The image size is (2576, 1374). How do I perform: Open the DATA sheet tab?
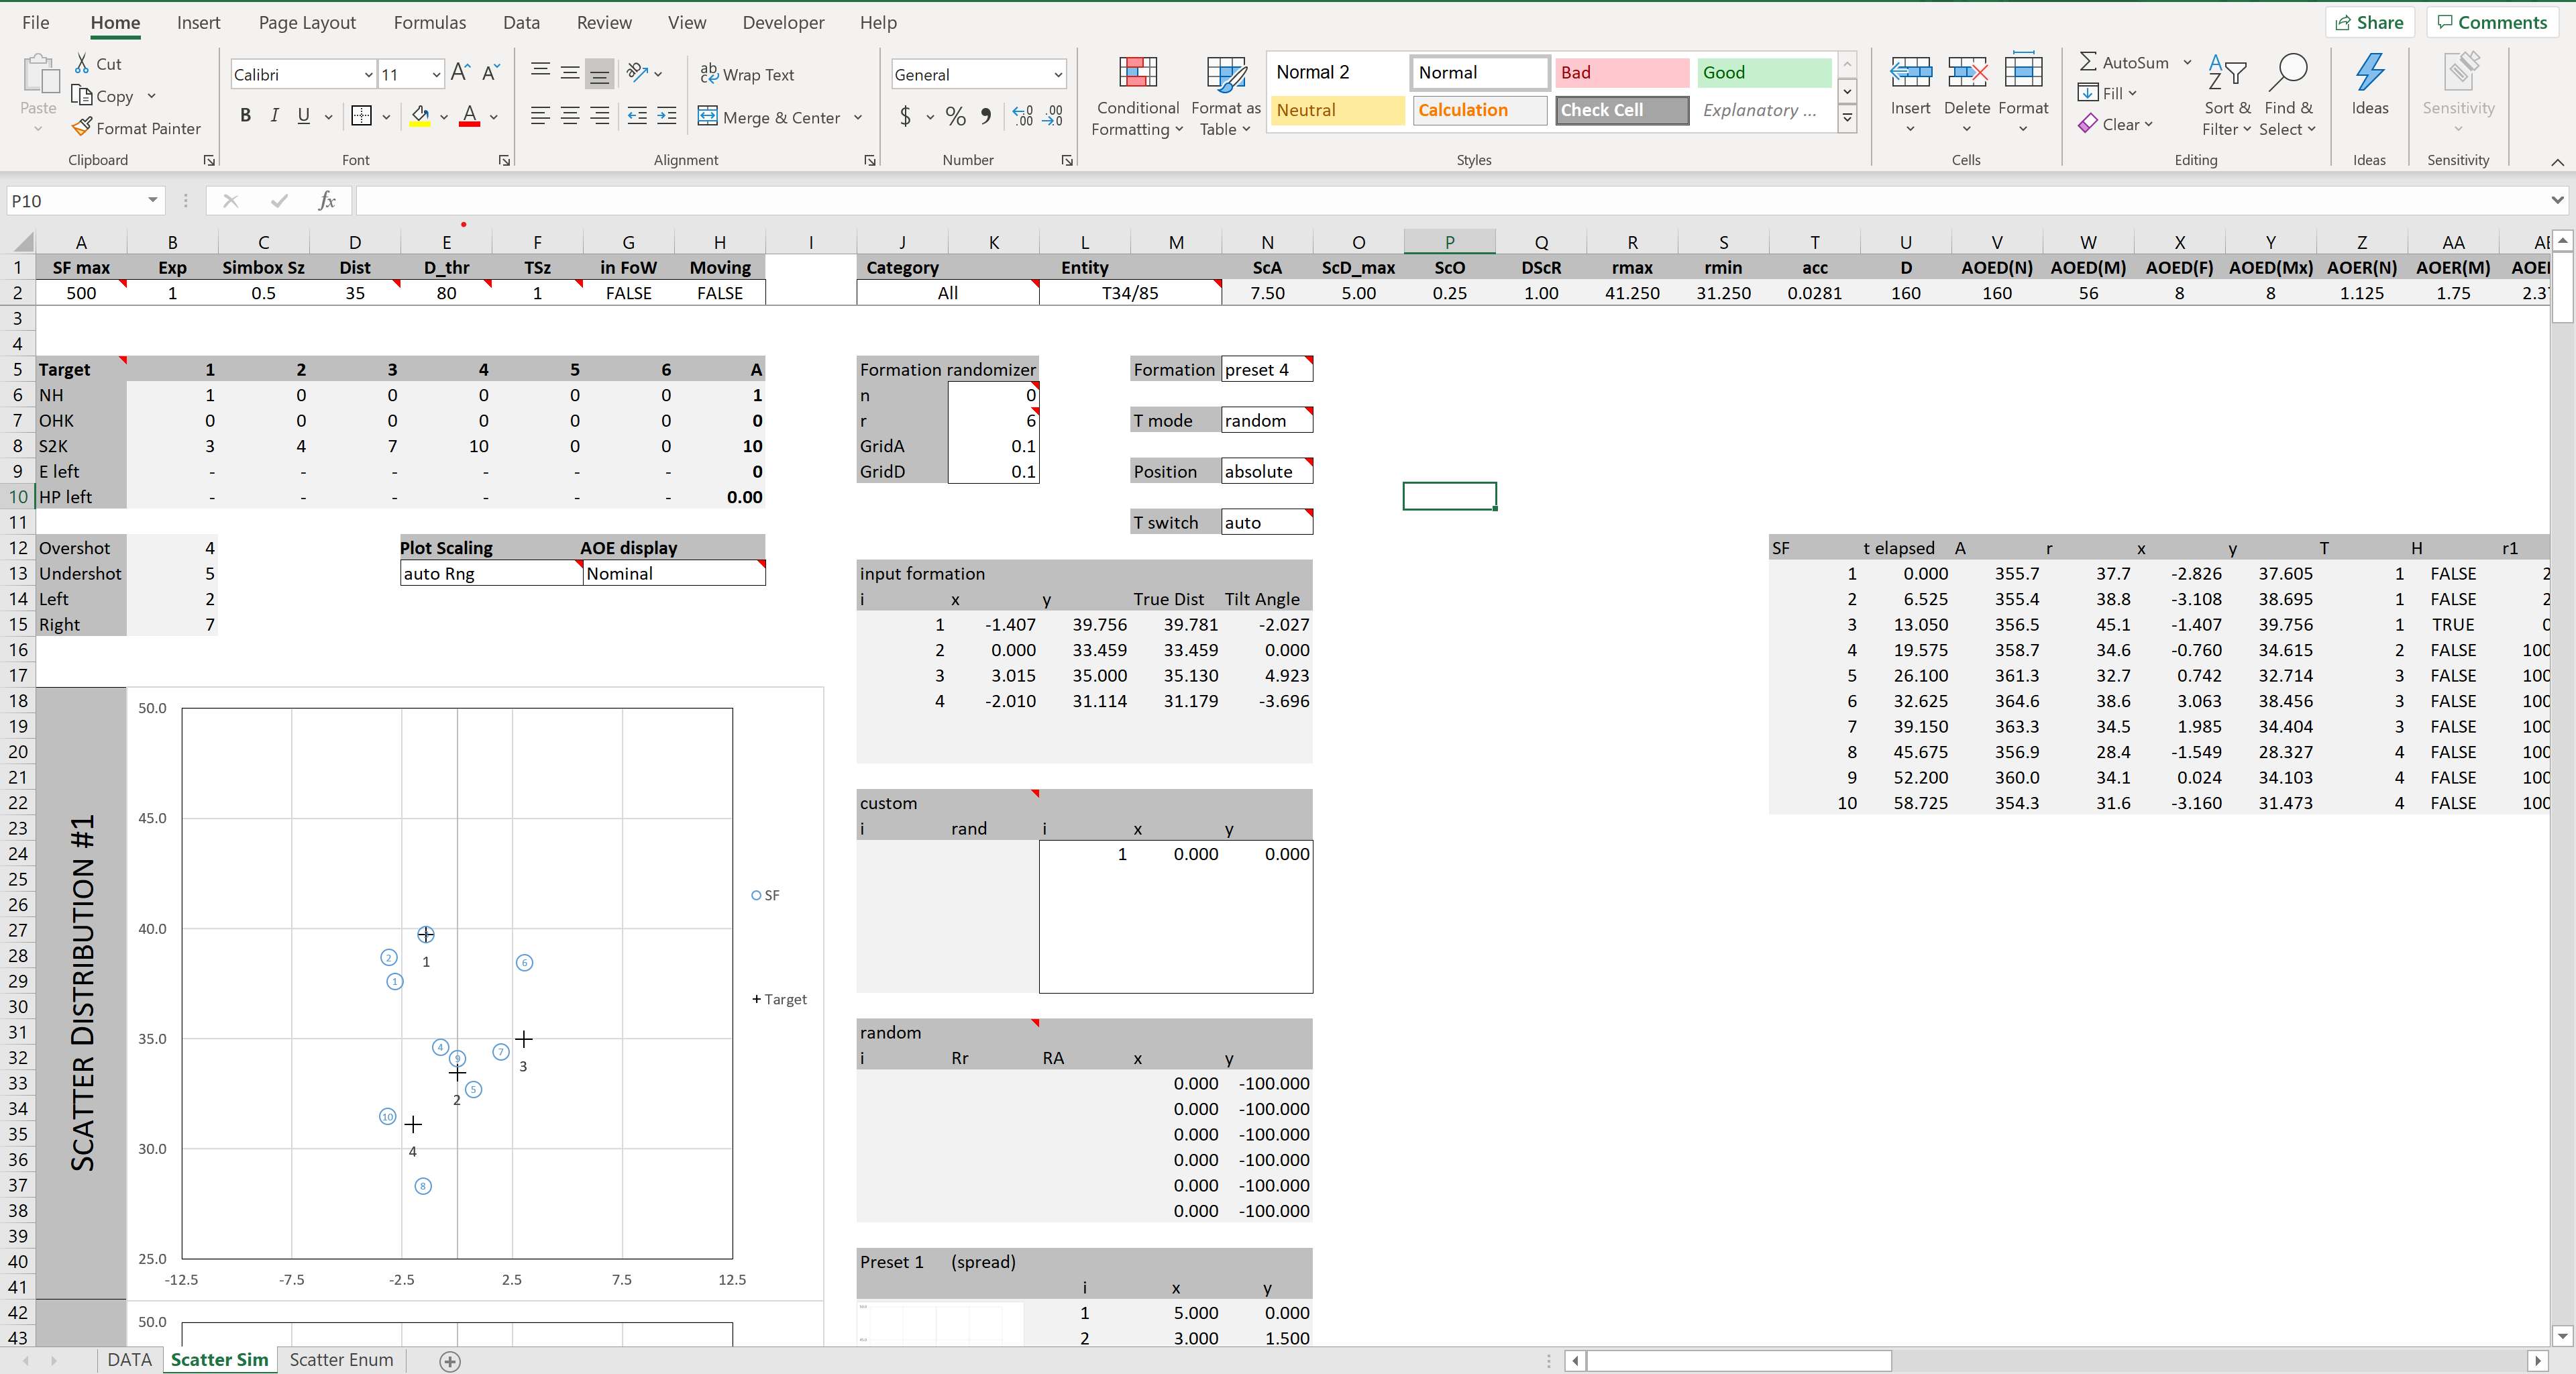tap(129, 1360)
